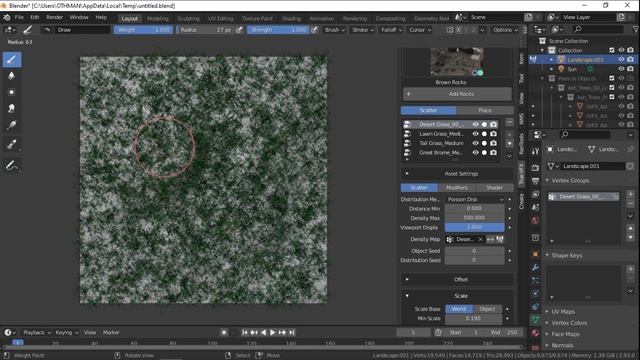Open the Options dropdown
The image size is (640, 360).
pos(505,30)
